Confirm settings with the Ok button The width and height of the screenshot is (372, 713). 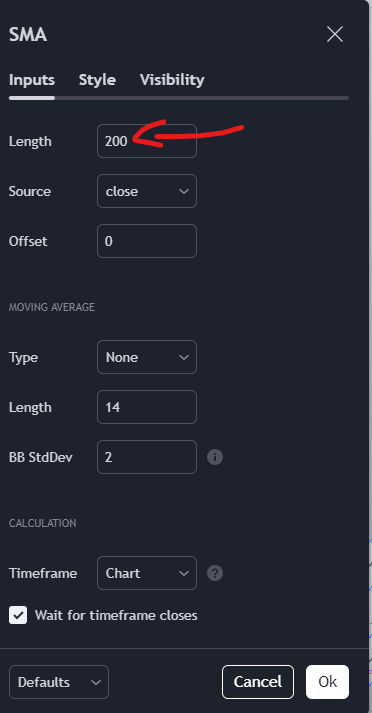click(327, 682)
